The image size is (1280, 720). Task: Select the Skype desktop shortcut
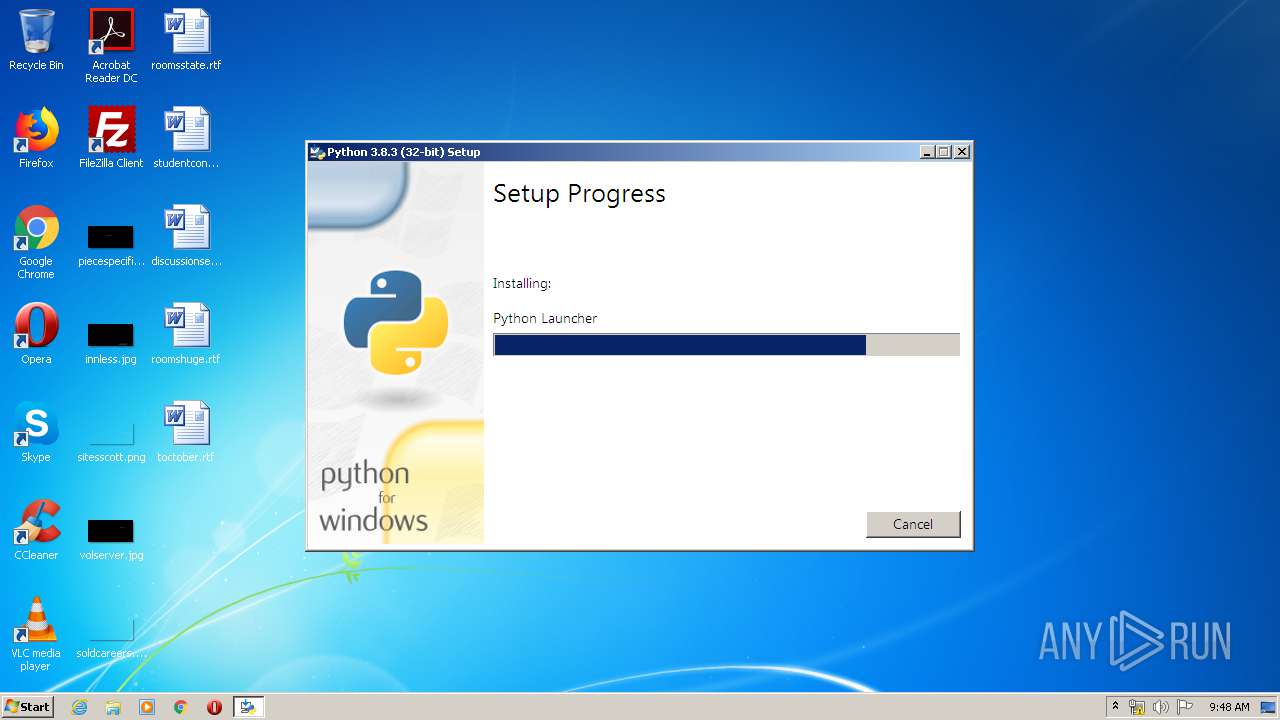click(36, 432)
